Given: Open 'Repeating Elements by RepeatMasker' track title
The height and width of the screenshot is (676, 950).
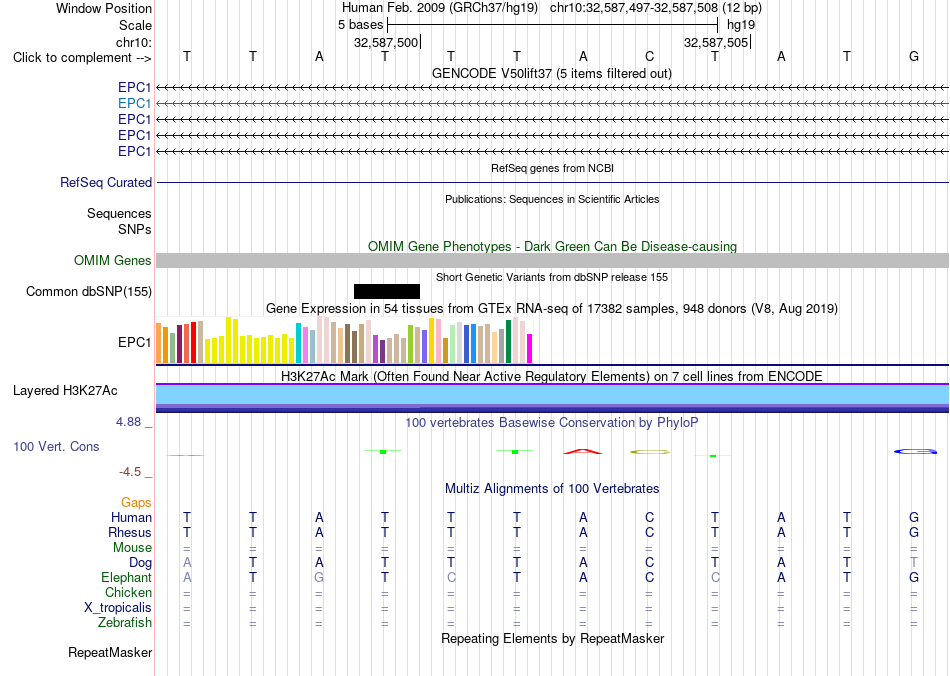Looking at the screenshot, I should click(552, 638).
